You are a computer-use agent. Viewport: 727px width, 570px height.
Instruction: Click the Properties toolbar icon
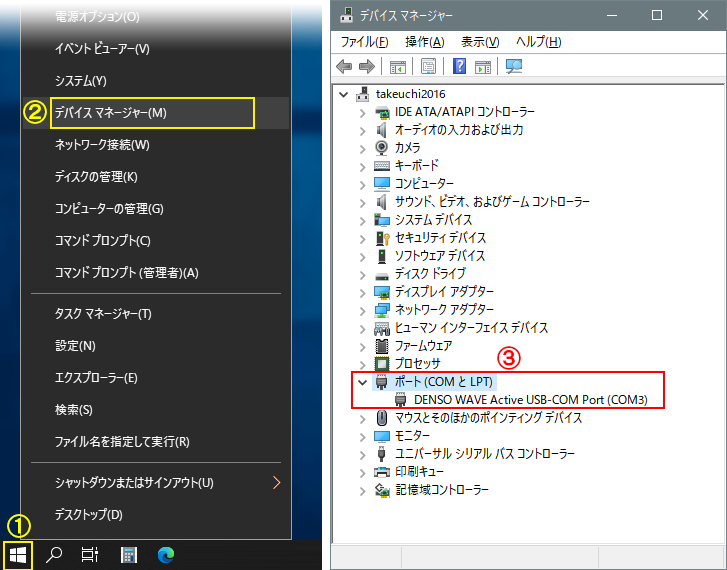pyautogui.click(x=428, y=67)
